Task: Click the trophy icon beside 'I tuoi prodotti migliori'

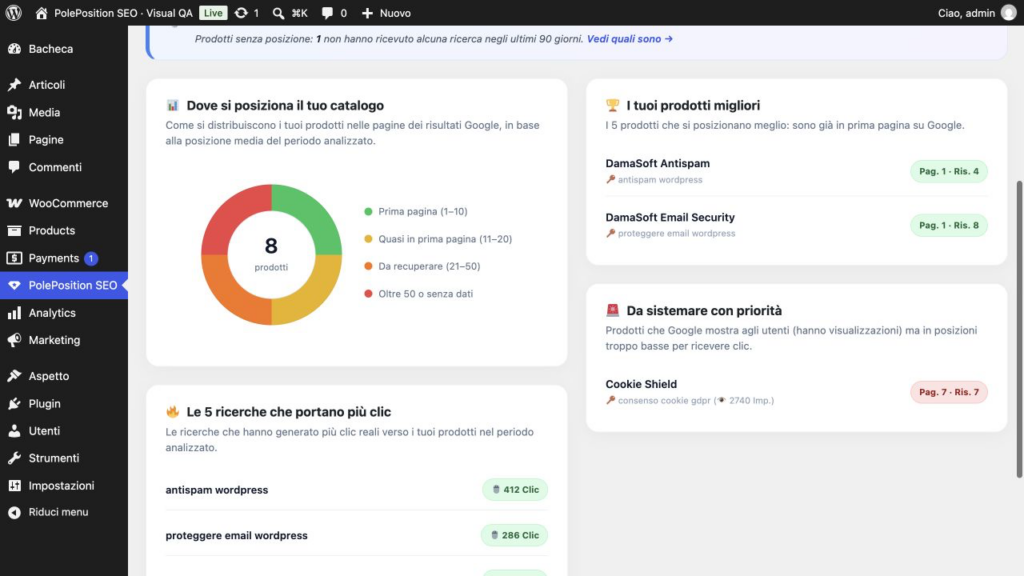Action: coord(612,105)
